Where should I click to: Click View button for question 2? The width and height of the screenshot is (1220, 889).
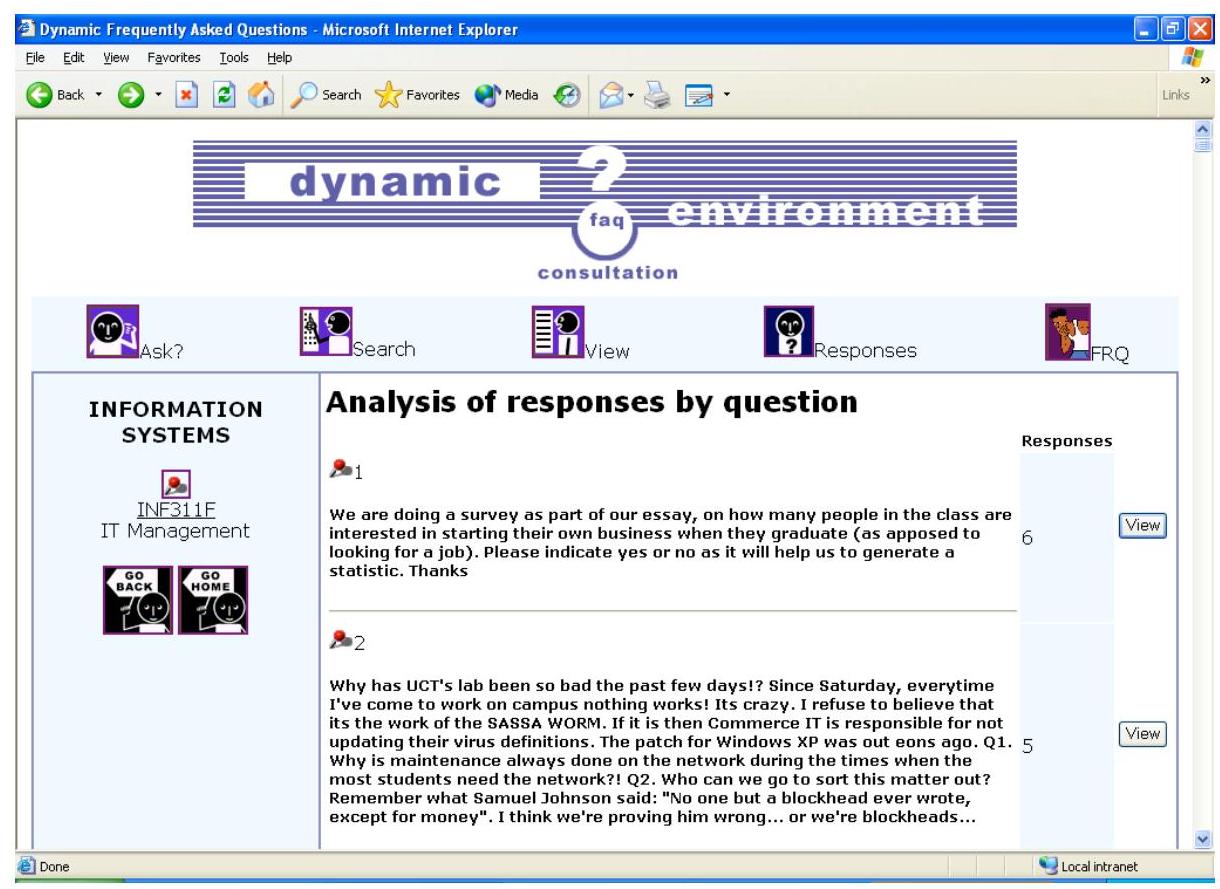point(1142,734)
